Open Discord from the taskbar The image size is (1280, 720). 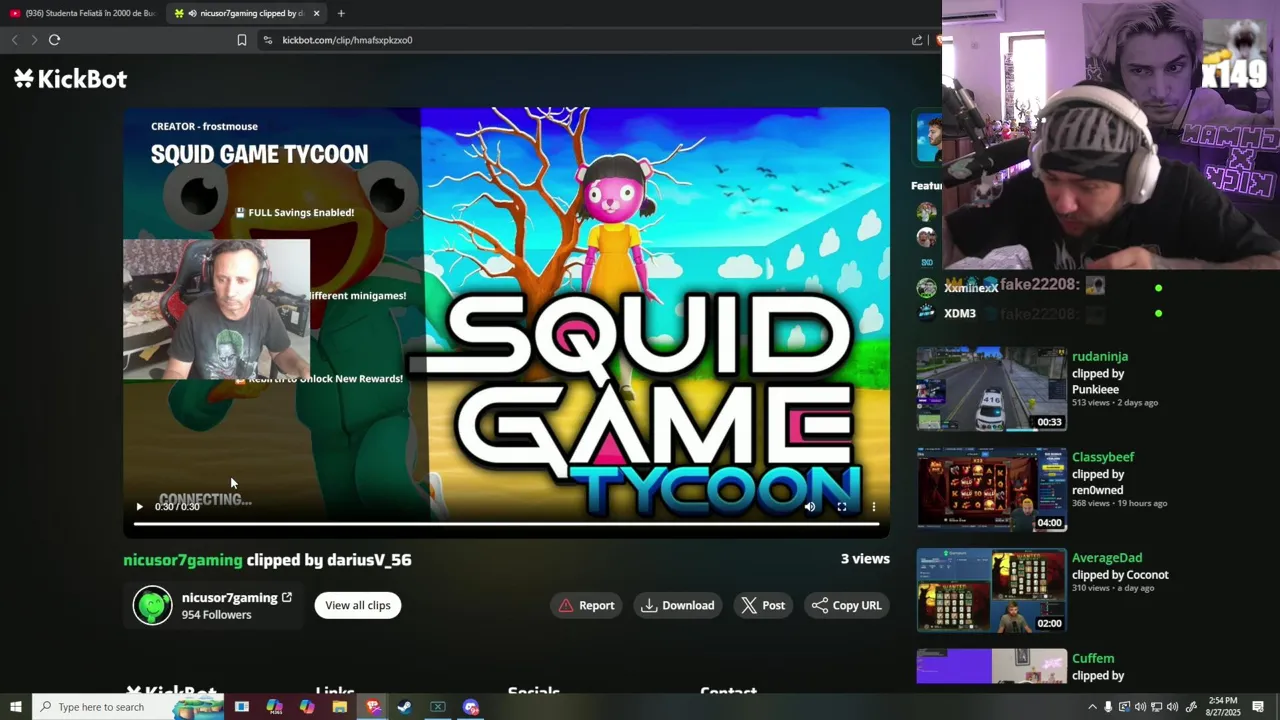[471, 707]
